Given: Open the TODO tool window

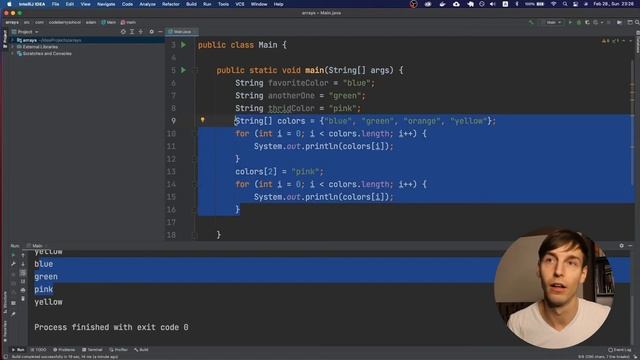Looking at the screenshot, I should click(x=39, y=350).
